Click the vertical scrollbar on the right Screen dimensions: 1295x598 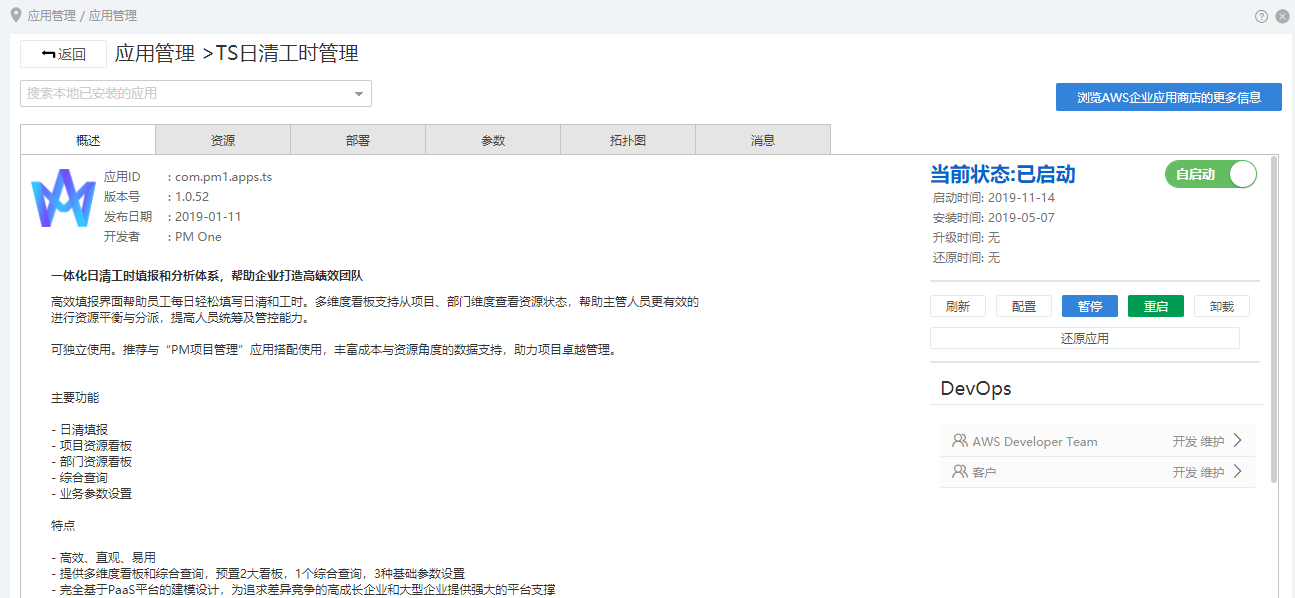coord(1273,320)
